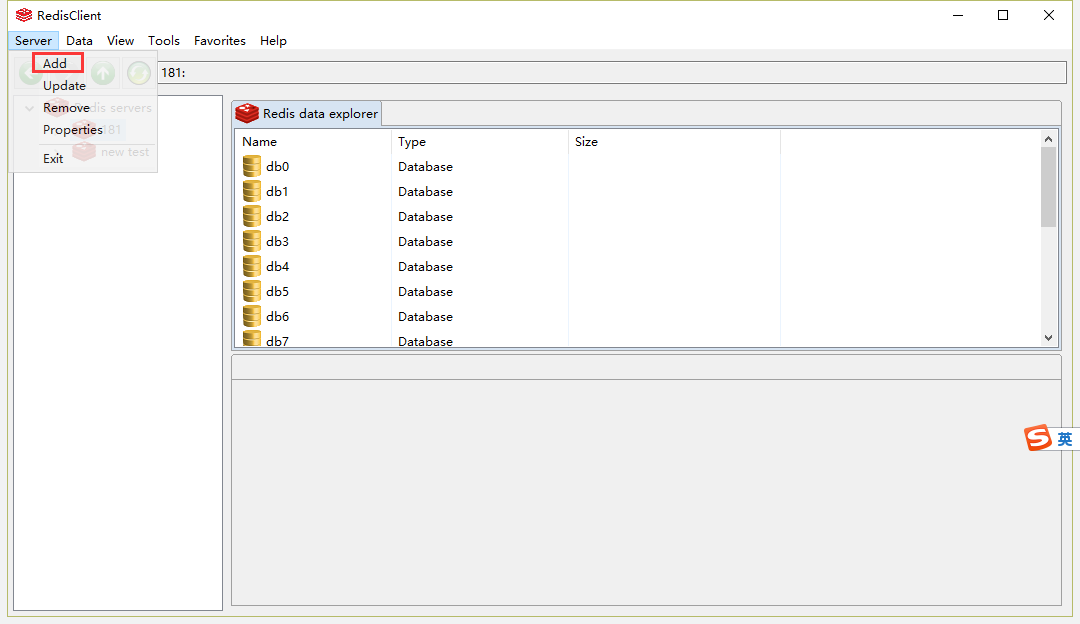This screenshot has width=1080, height=624.
Task: Toggle the 英 input language indicator
Action: pyautogui.click(x=1065, y=439)
